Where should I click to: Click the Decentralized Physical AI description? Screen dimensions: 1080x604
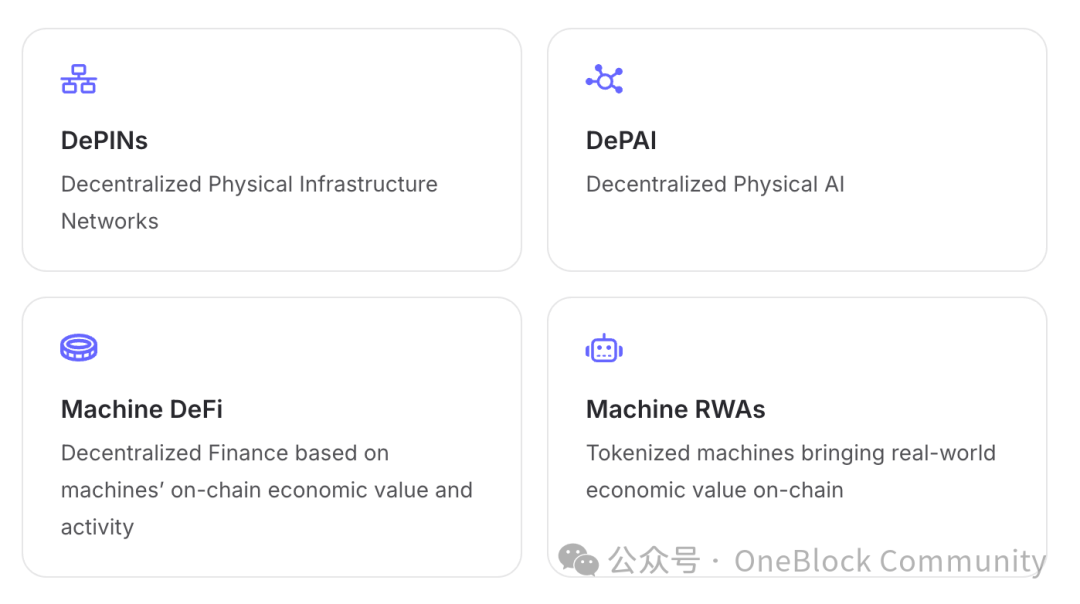click(715, 185)
